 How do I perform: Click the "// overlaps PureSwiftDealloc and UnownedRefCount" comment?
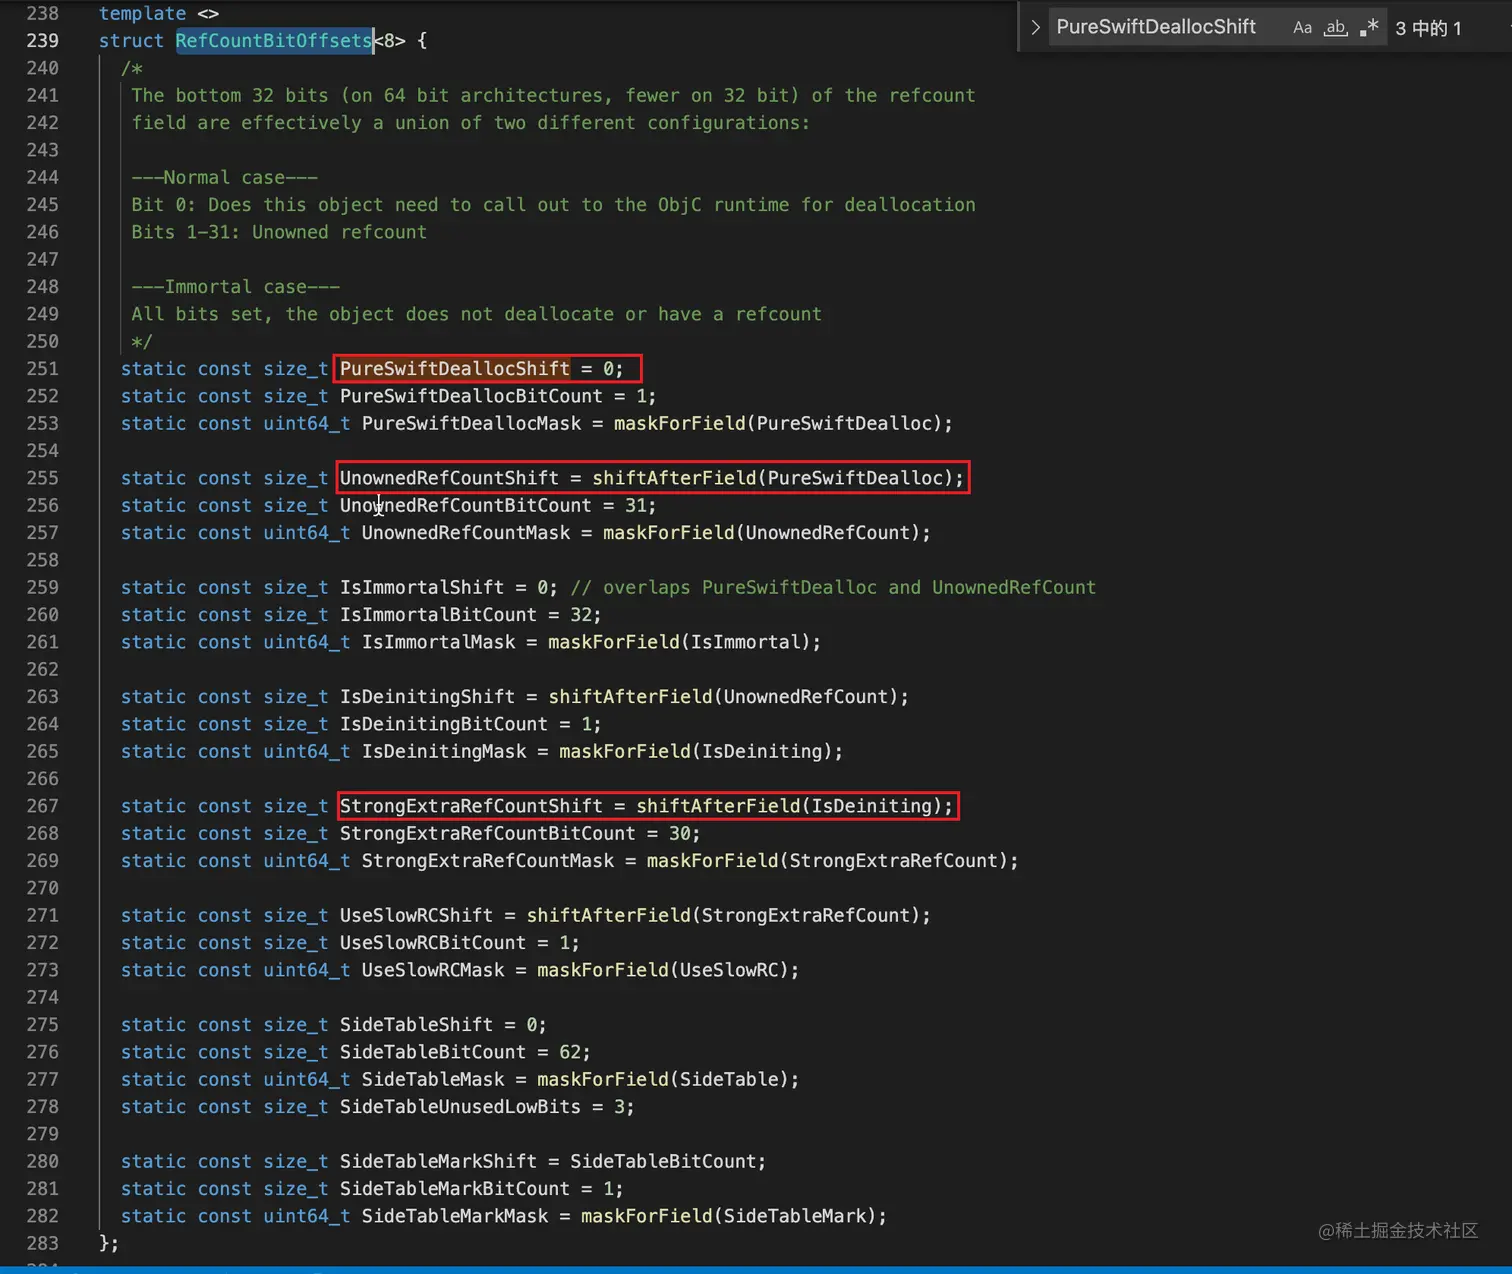[833, 587]
